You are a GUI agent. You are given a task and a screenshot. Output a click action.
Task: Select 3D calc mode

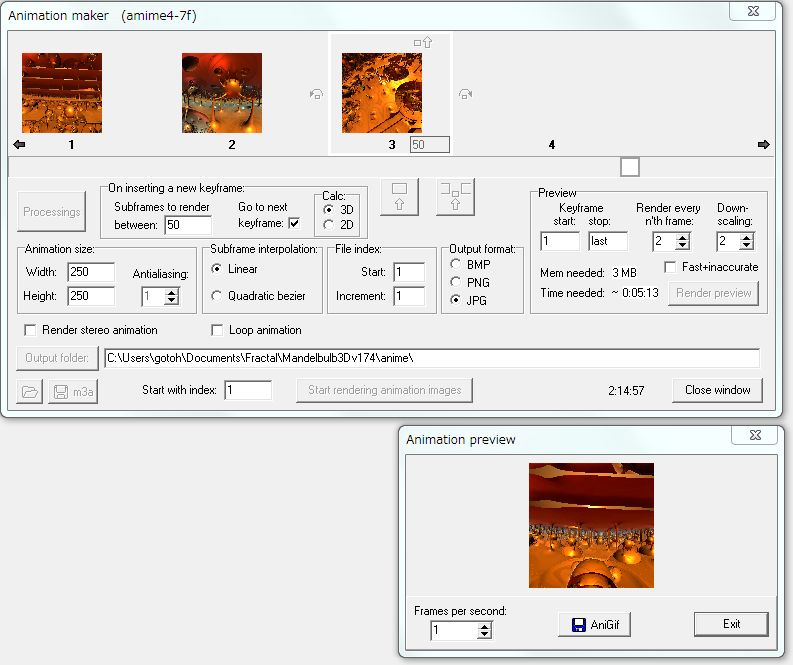click(x=328, y=209)
